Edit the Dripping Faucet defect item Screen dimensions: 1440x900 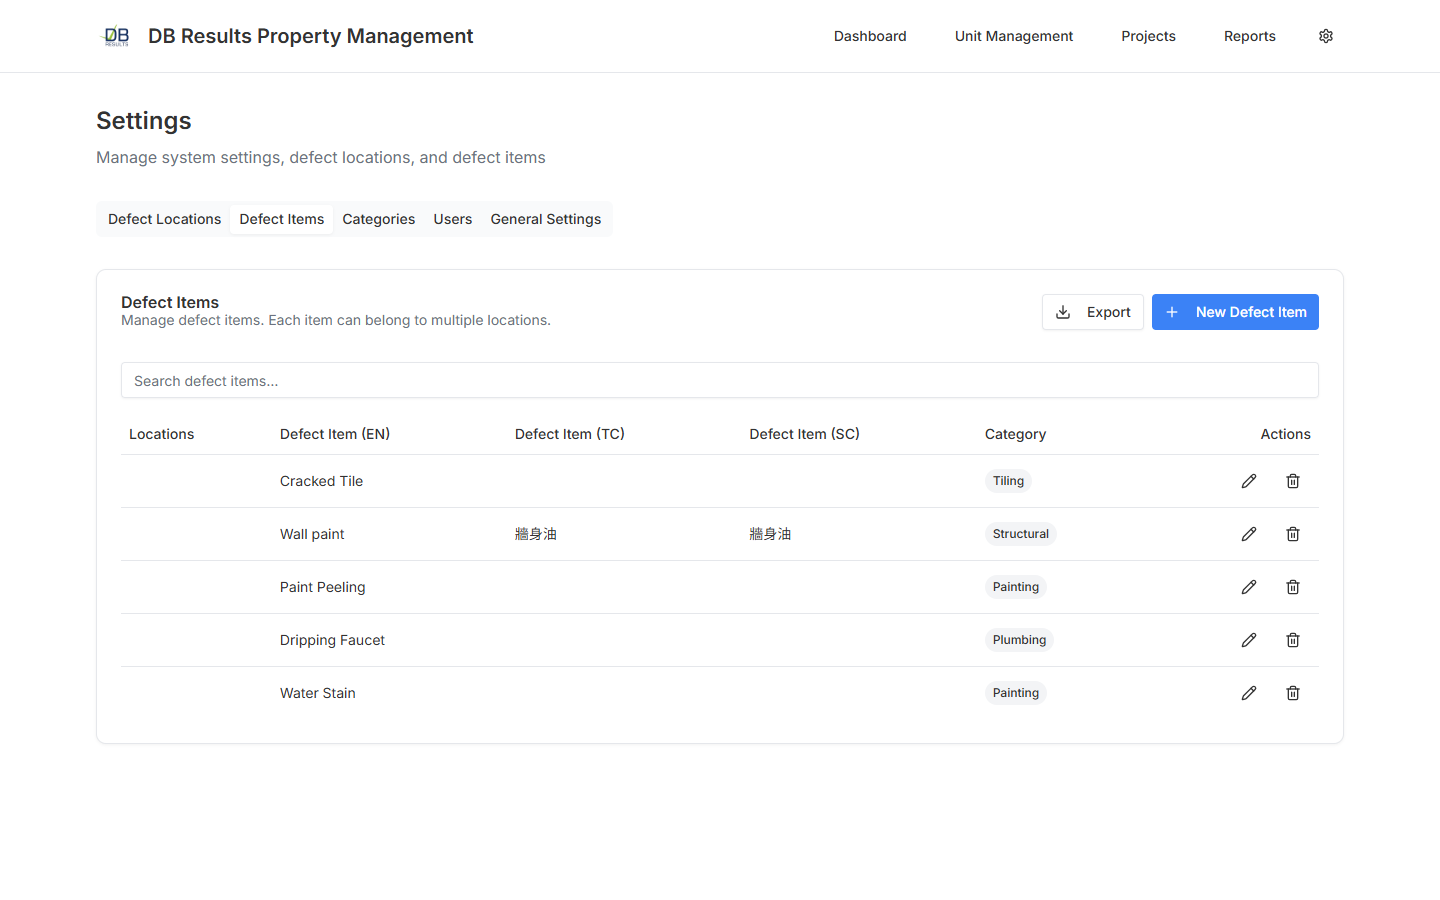[1249, 640]
